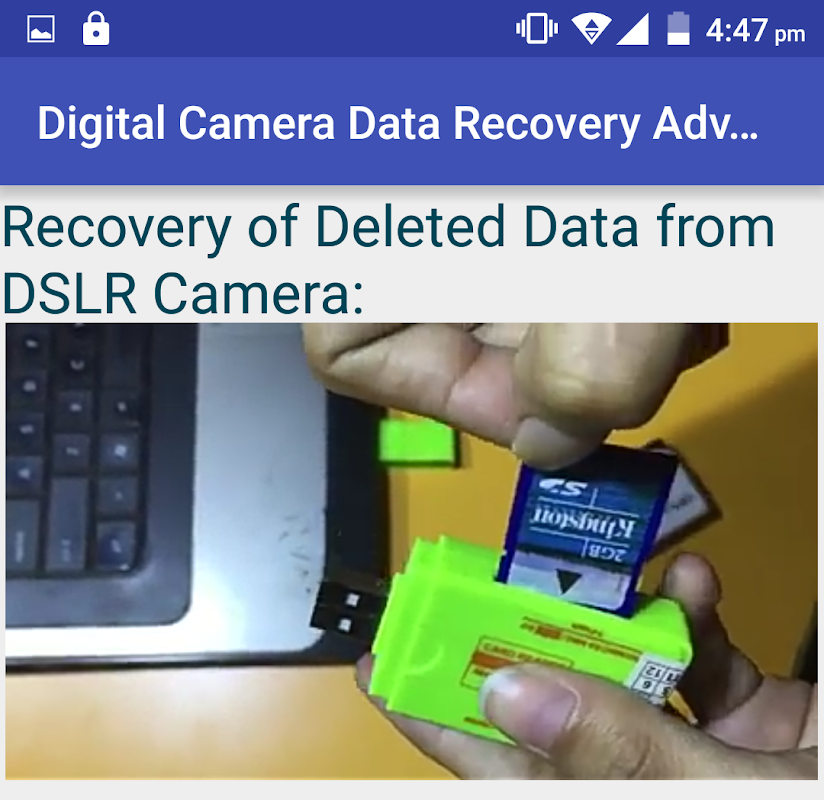824x800 pixels.
Task: Tap the Wi-Fi signal icon
Action: point(591,28)
